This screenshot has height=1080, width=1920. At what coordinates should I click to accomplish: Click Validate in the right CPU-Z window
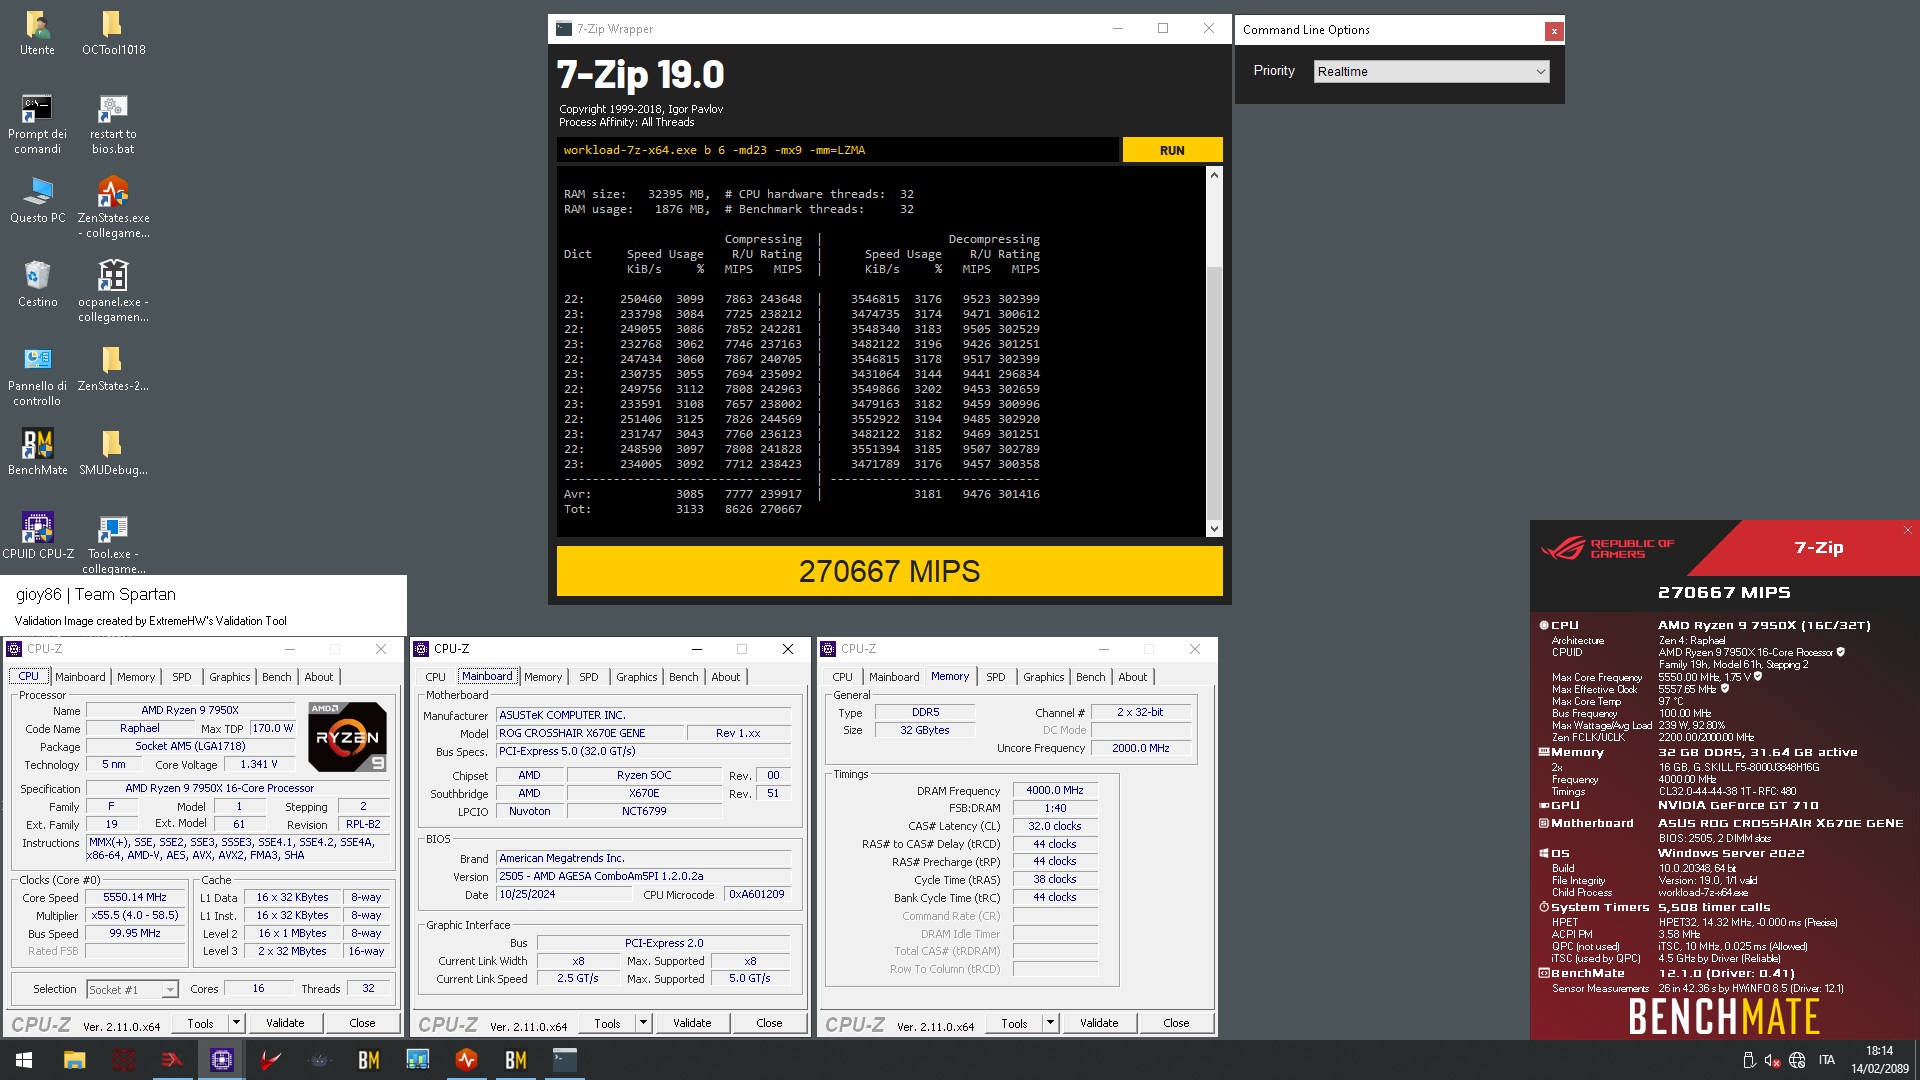pyautogui.click(x=1099, y=1023)
